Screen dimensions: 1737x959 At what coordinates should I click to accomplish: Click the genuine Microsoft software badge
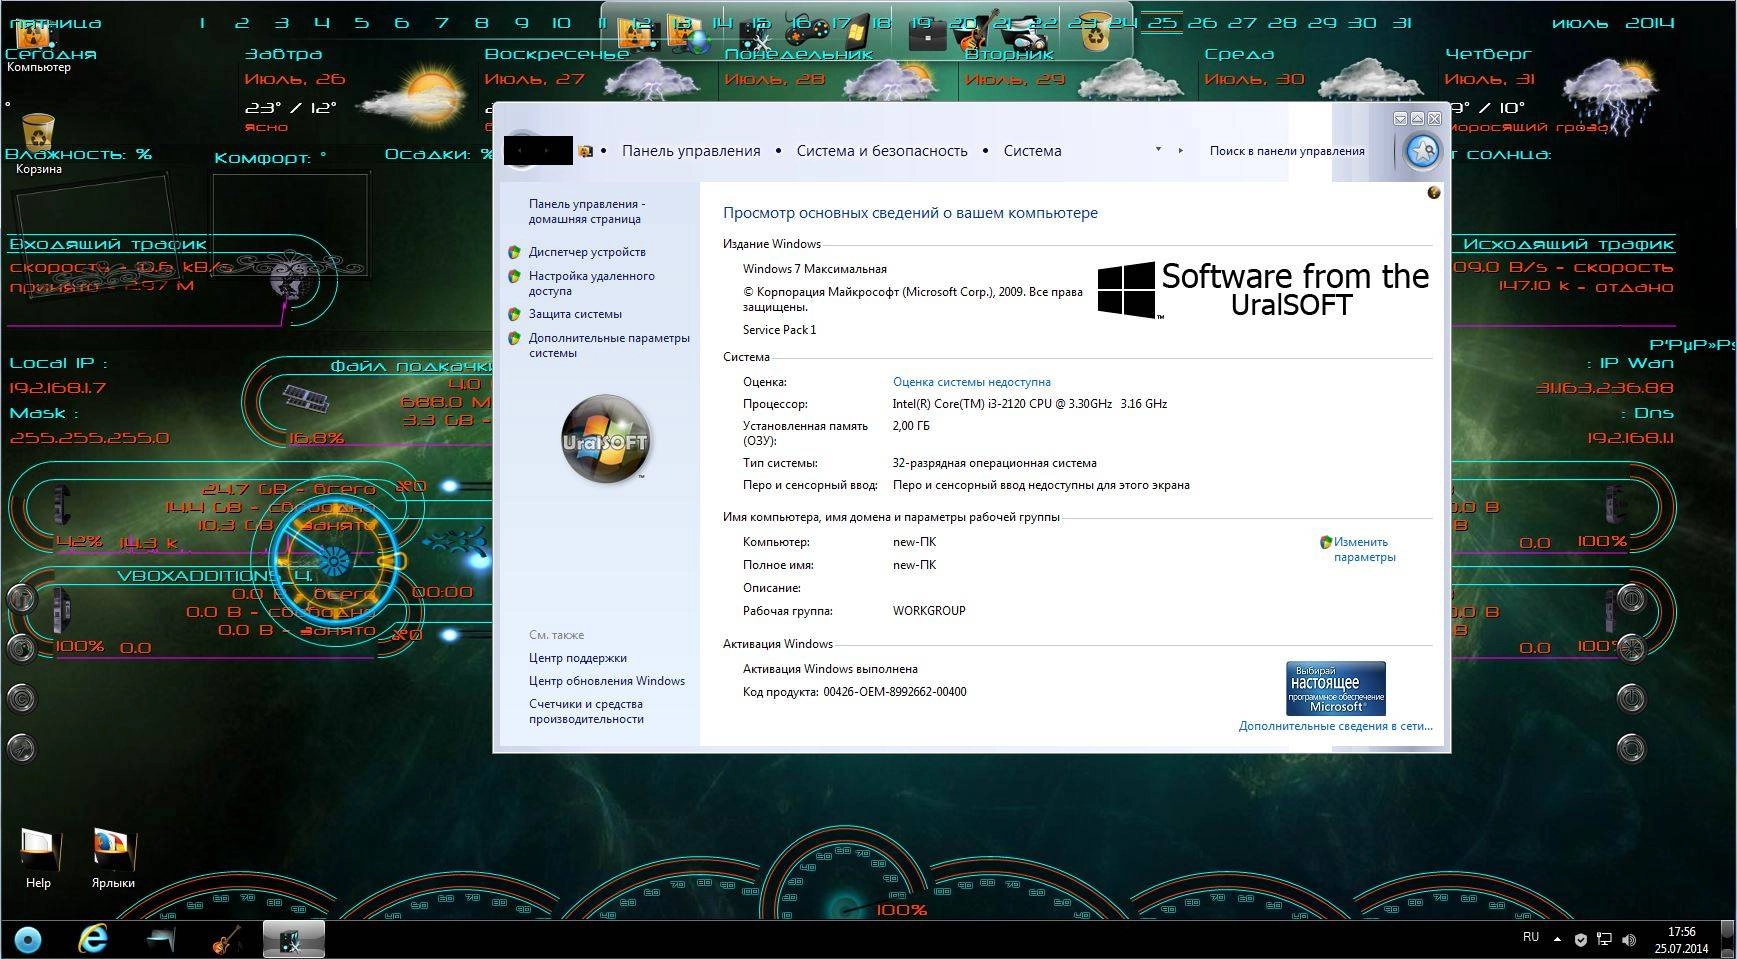coord(1336,687)
